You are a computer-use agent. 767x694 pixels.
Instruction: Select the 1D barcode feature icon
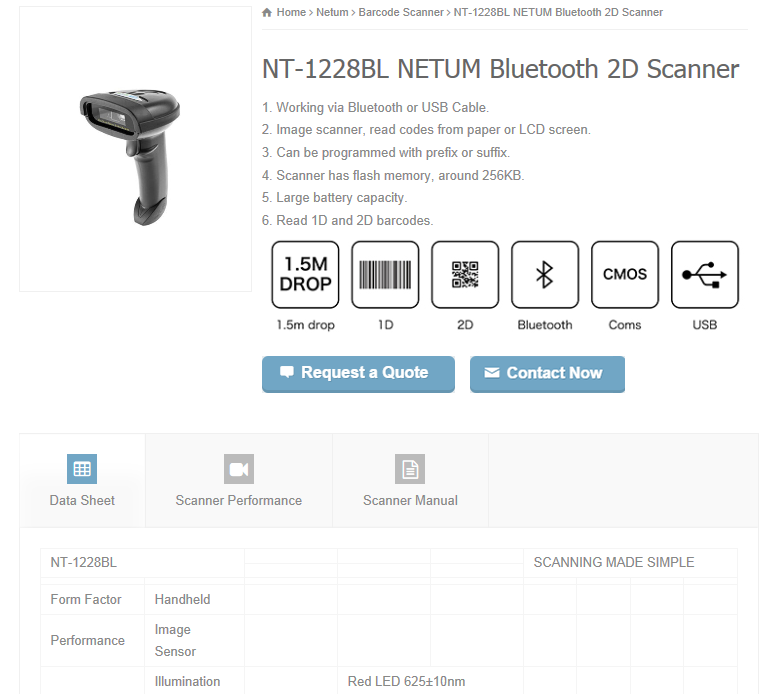point(385,274)
